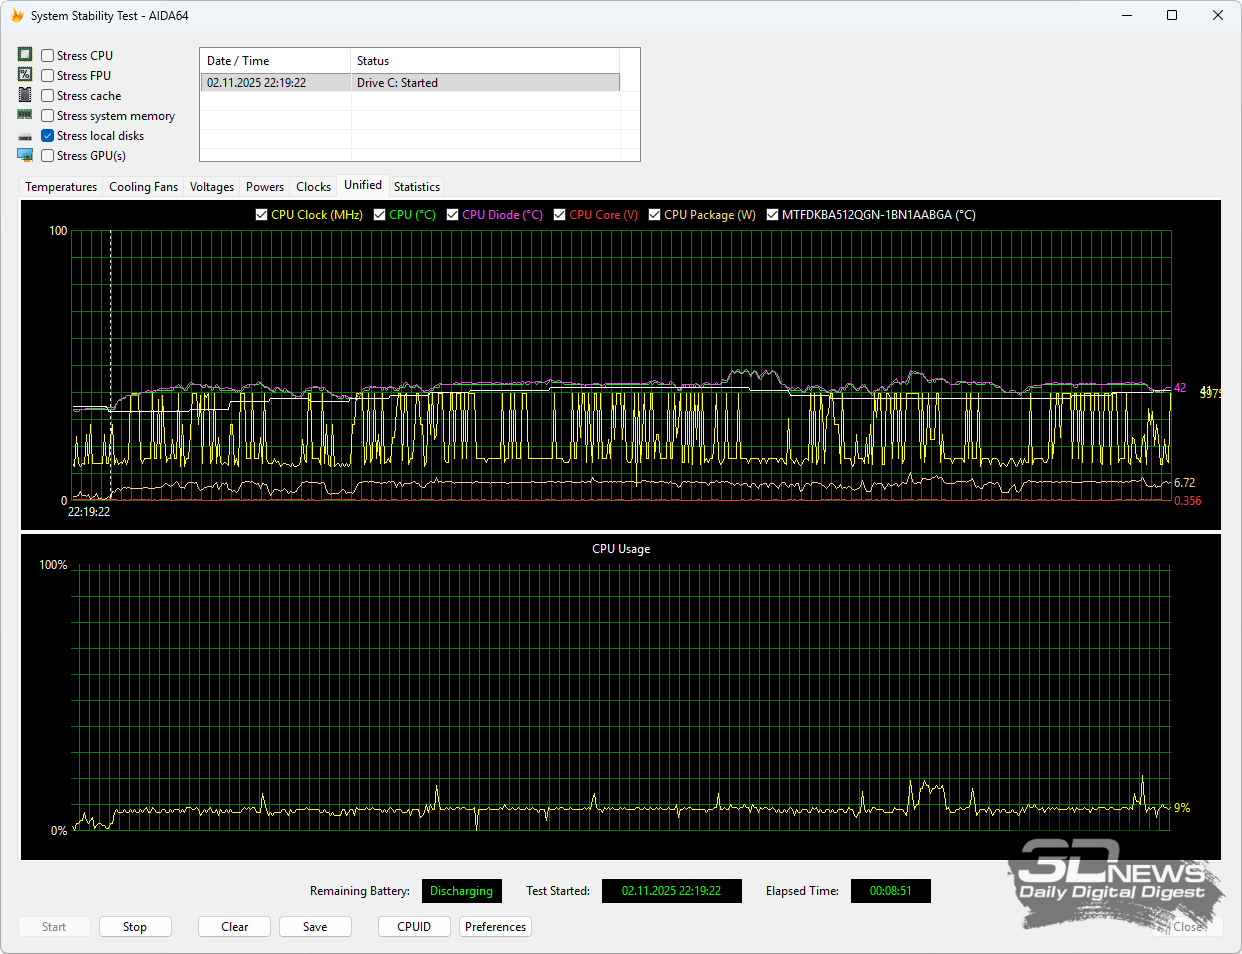This screenshot has width=1242, height=954.
Task: Open the CPUID window
Action: (414, 927)
